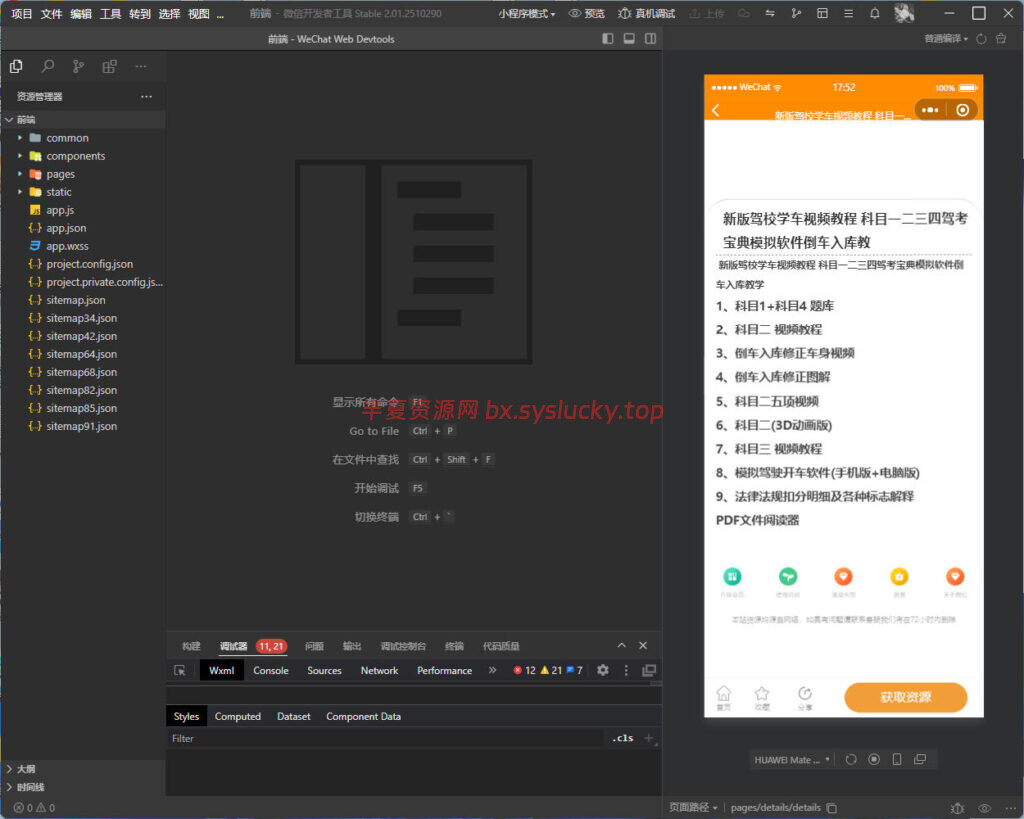Click the compile refresh icon next to 普通编译

(x=981, y=39)
